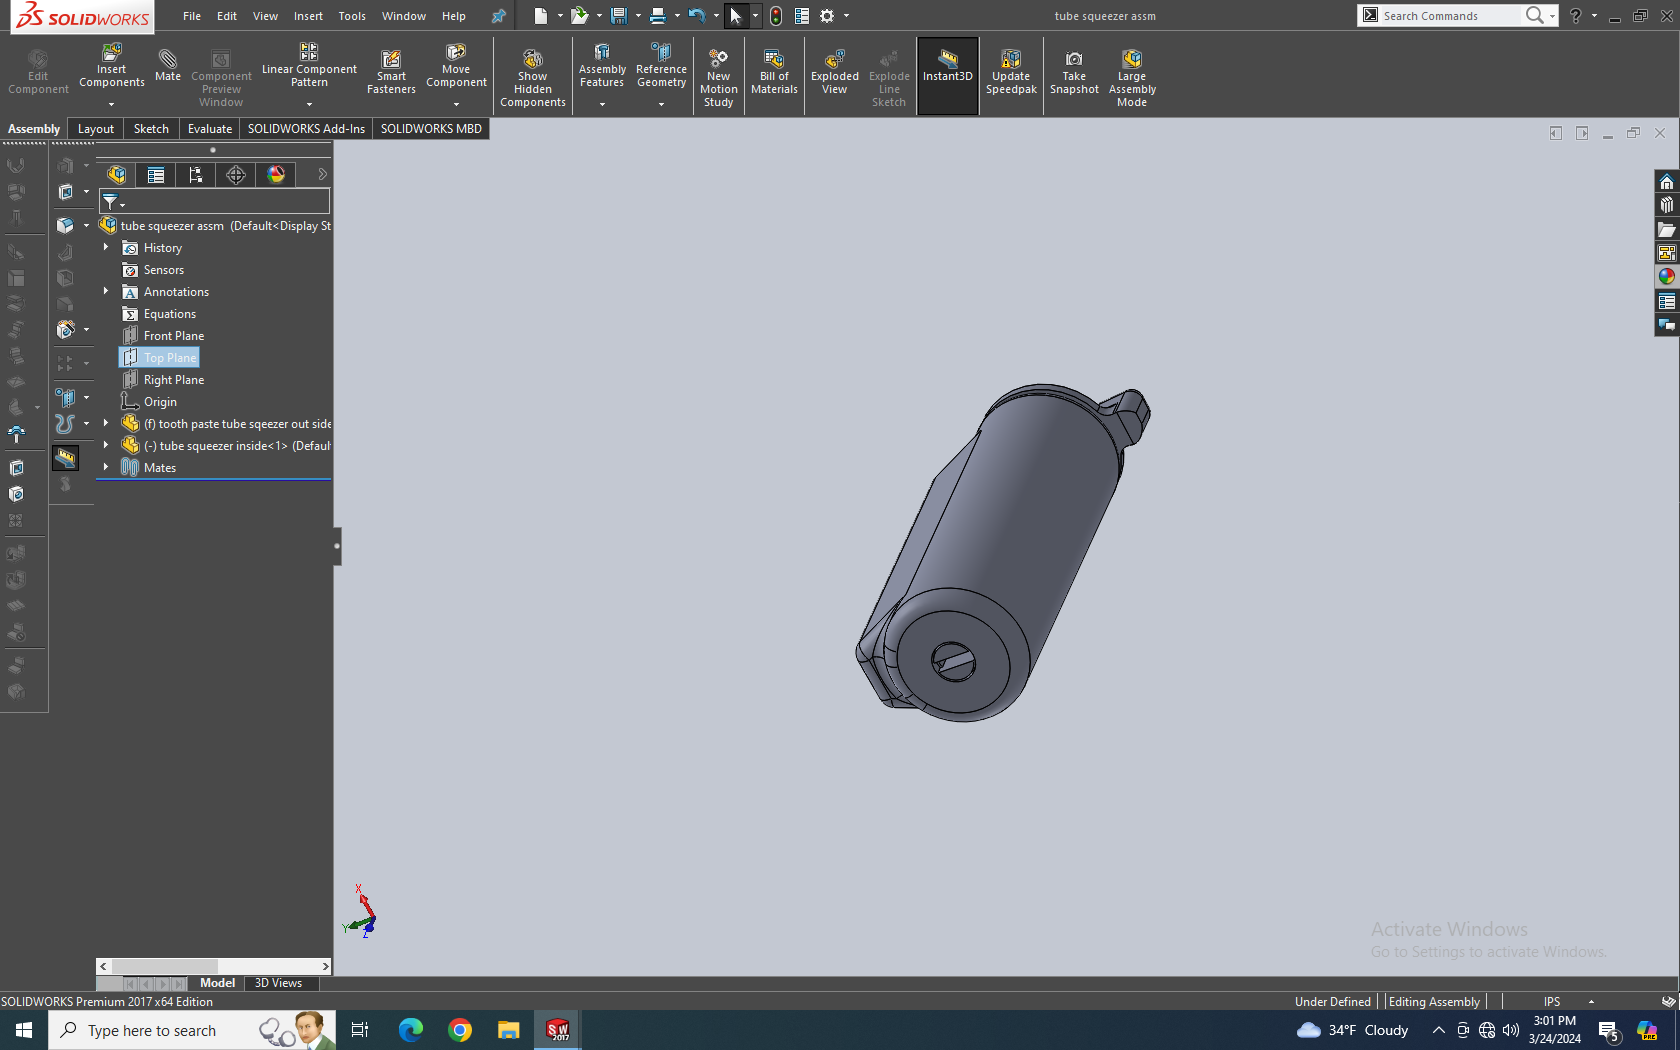Image resolution: width=1680 pixels, height=1050 pixels.
Task: Select the Right Plane
Action: pyautogui.click(x=174, y=380)
